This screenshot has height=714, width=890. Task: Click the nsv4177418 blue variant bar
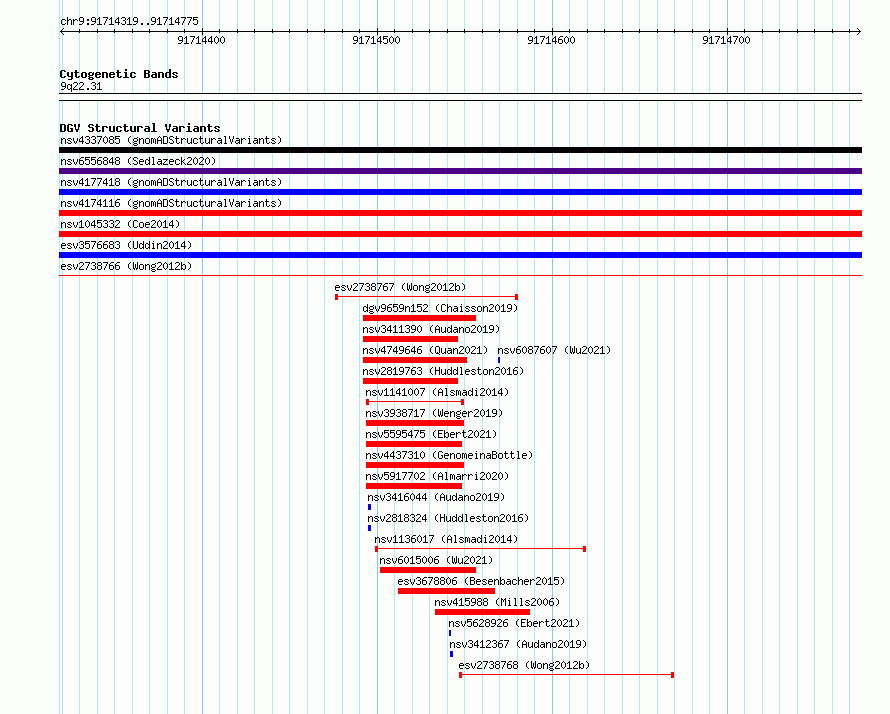[460, 192]
